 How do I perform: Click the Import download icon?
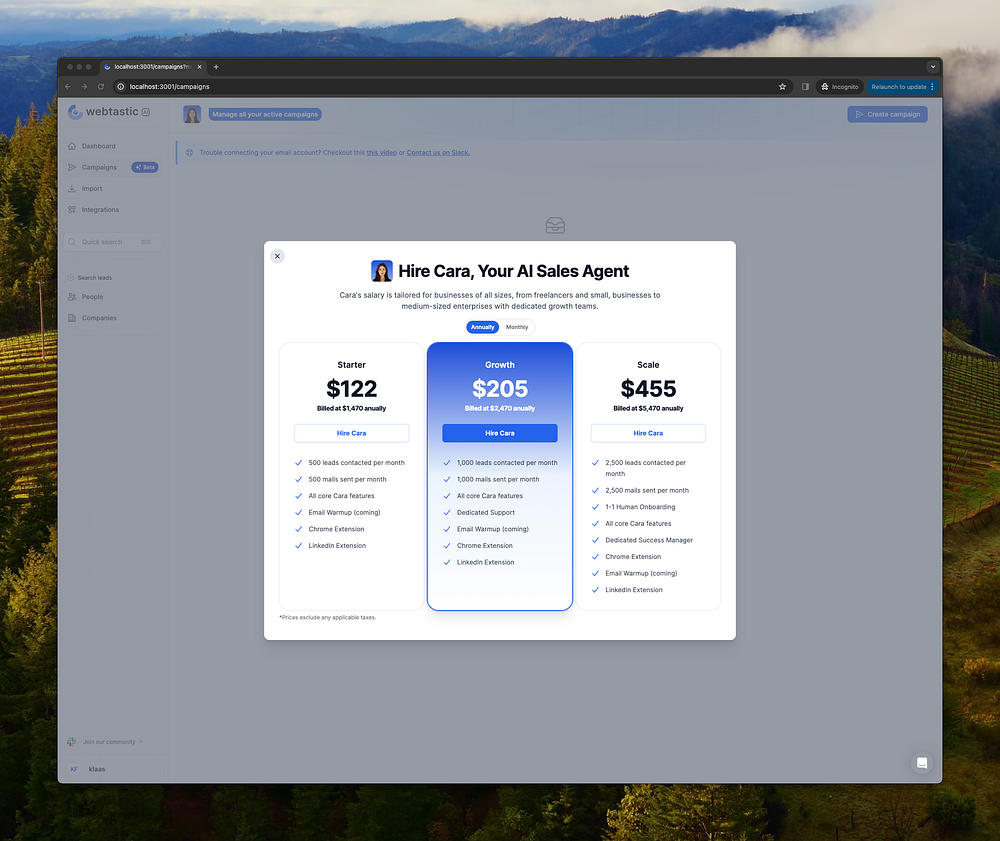click(x=72, y=189)
